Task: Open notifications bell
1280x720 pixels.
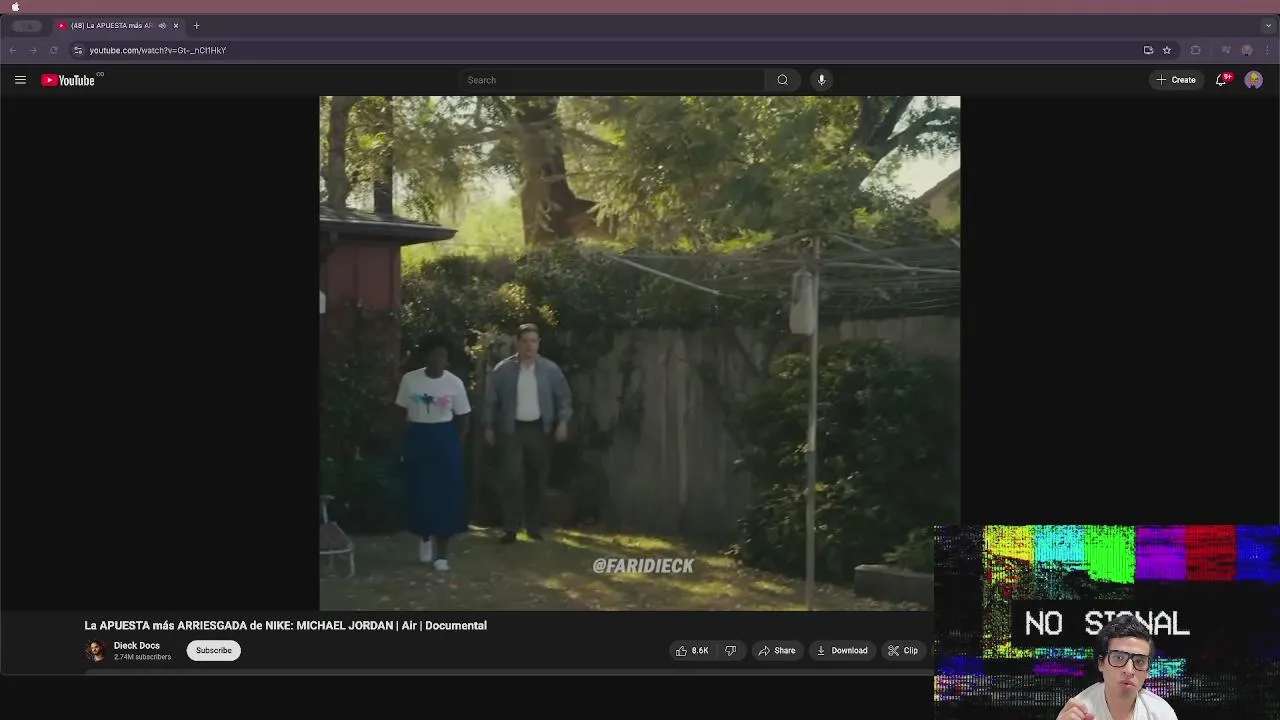Action: click(x=1221, y=80)
